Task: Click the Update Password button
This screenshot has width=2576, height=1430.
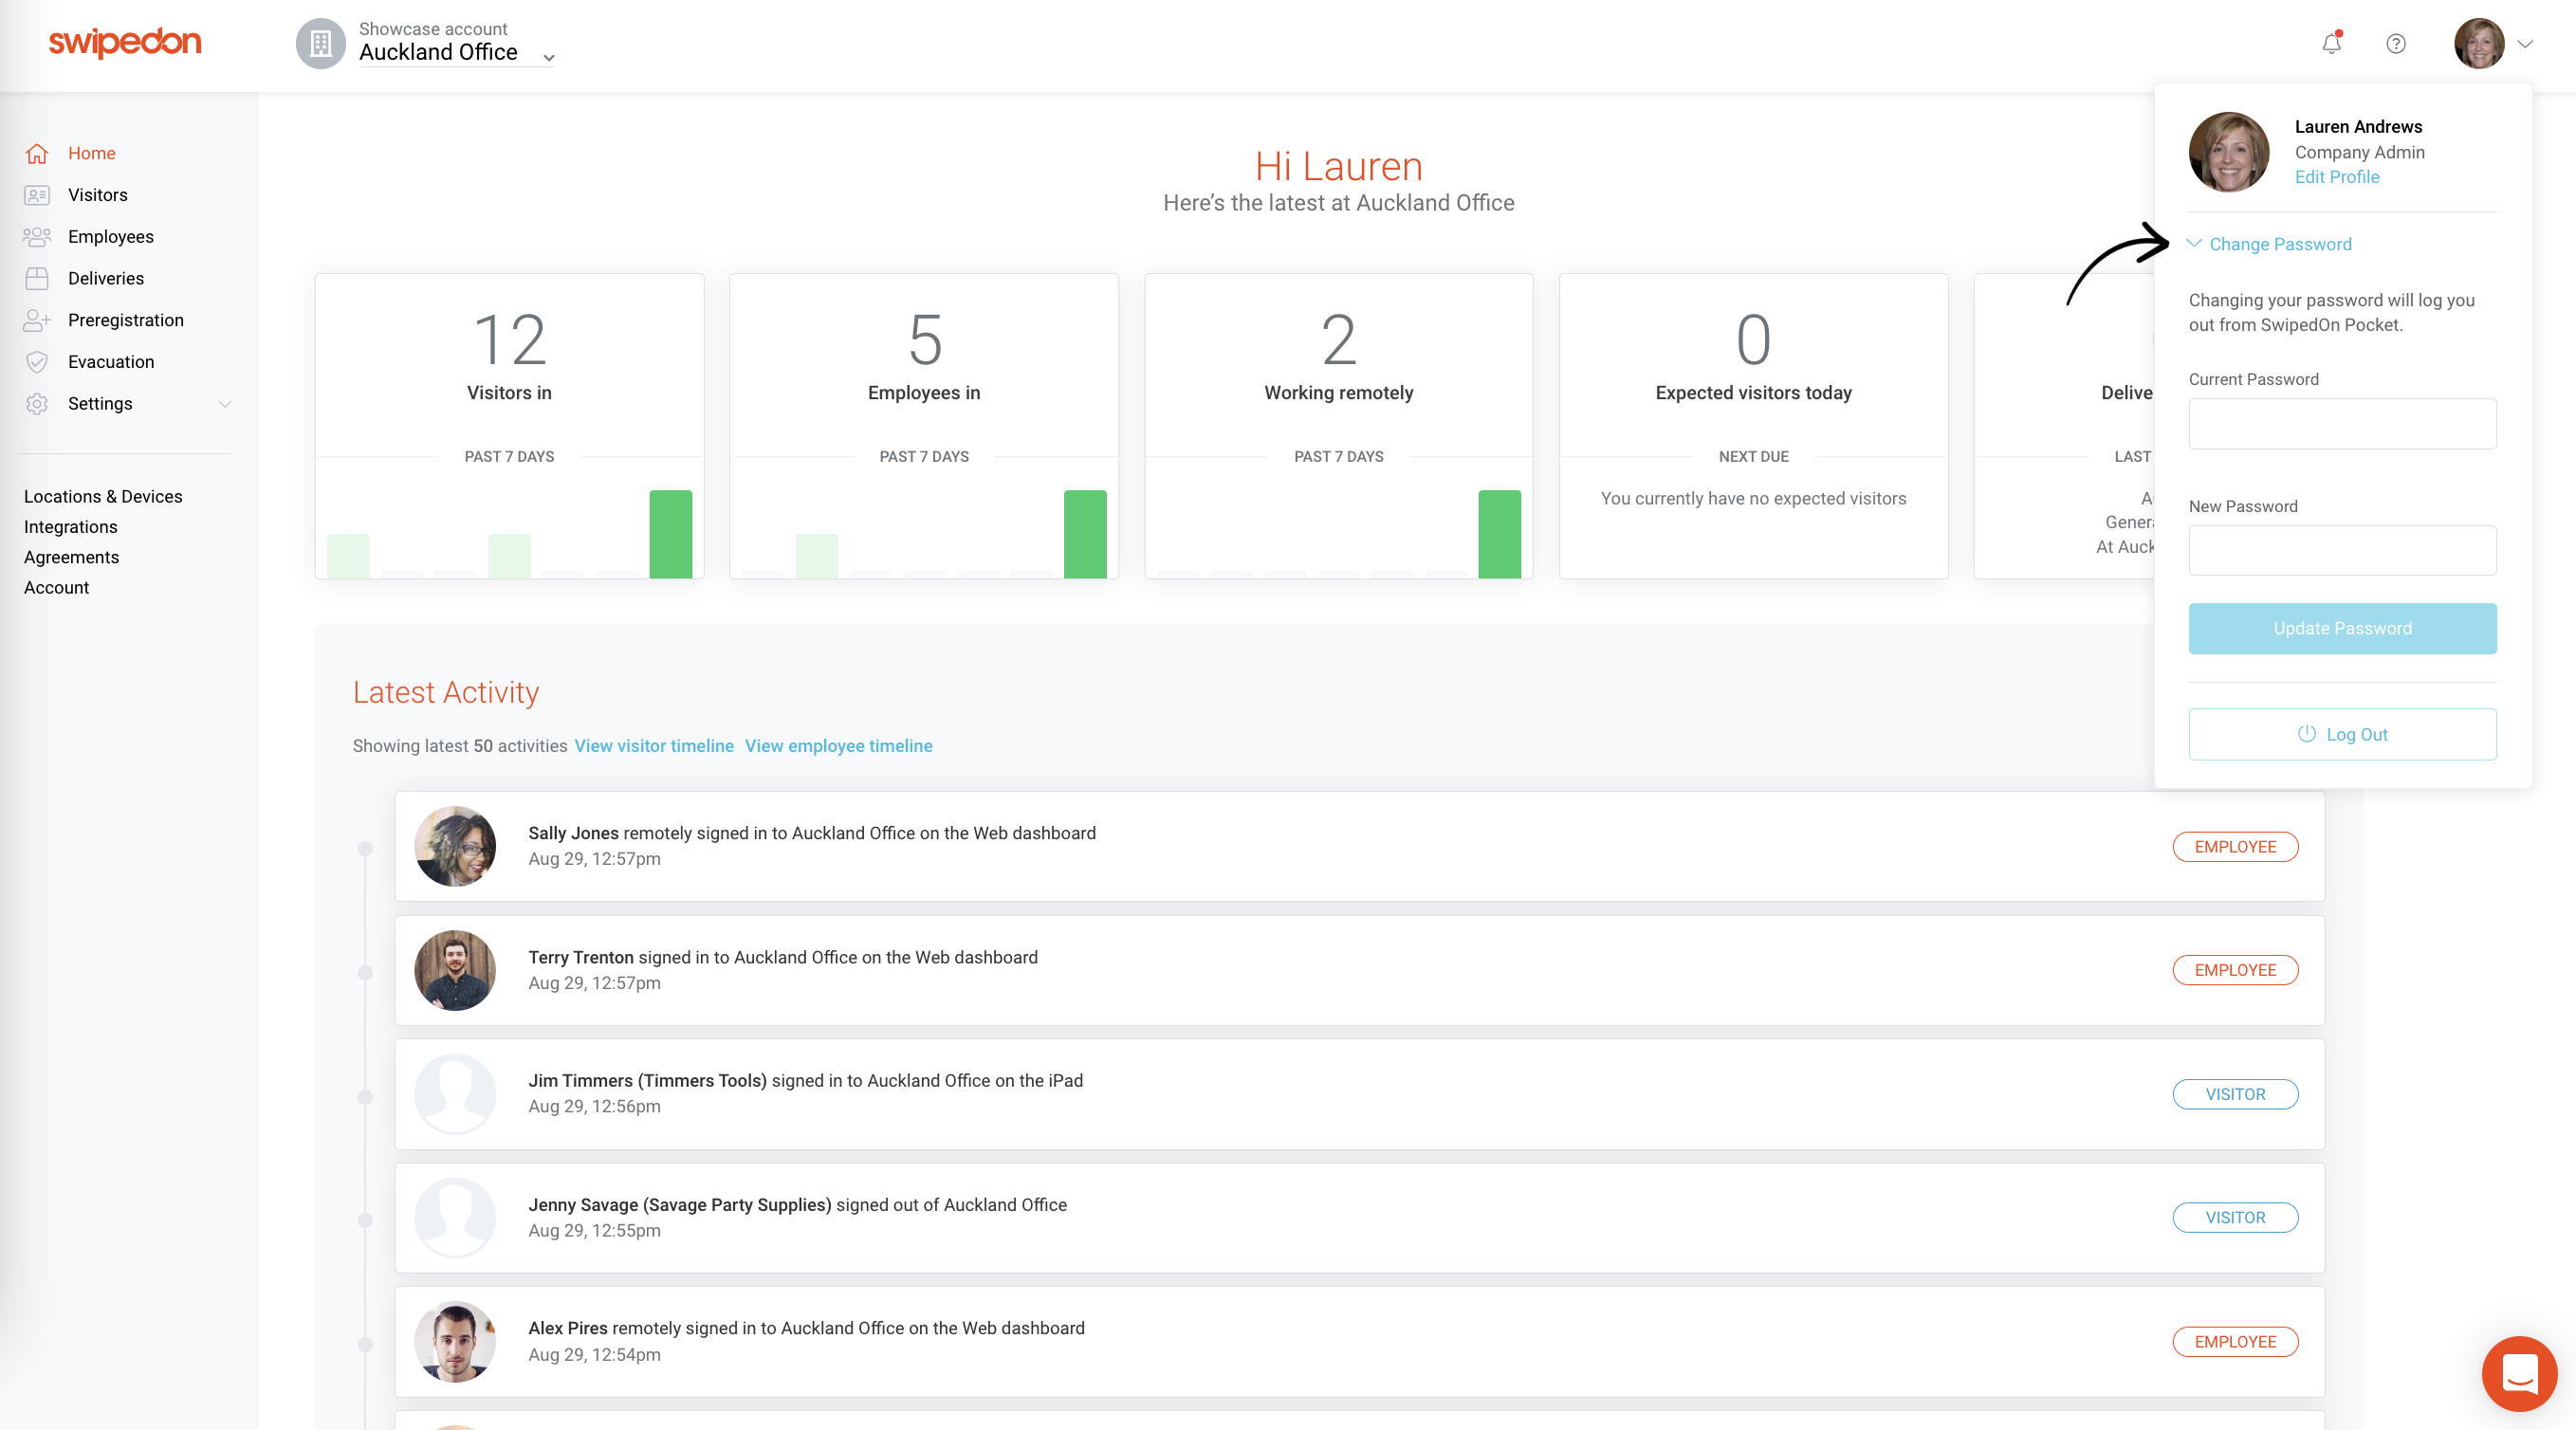Action: click(2341, 628)
